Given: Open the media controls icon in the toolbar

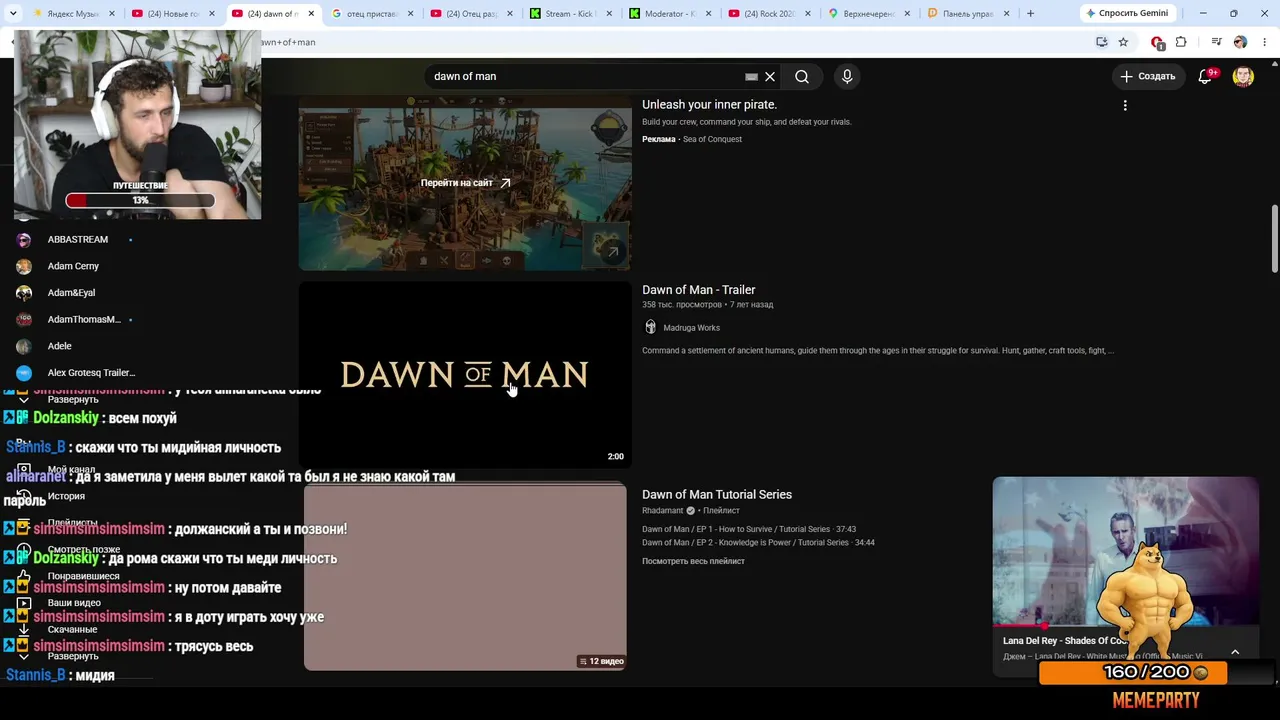Looking at the screenshot, I should (1216, 42).
